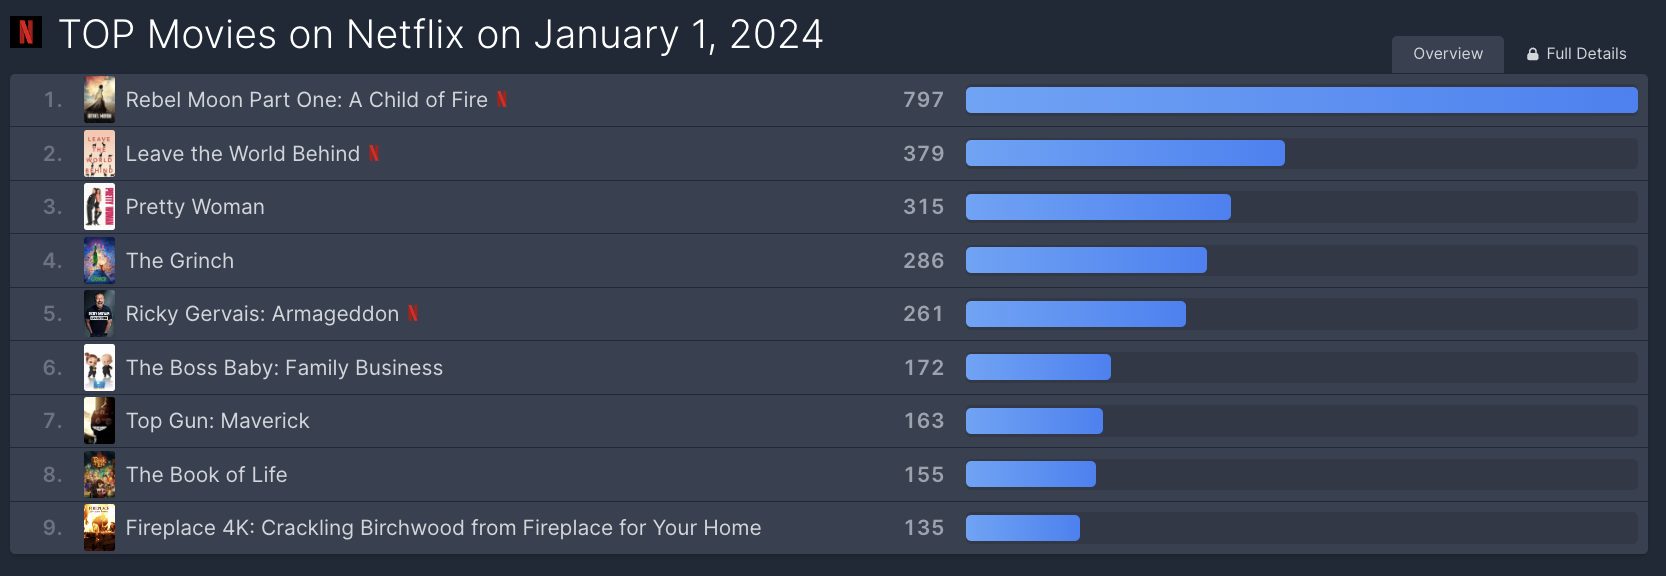
Task: Click the Netflix logo icon beside the title
Action: pos(26,32)
